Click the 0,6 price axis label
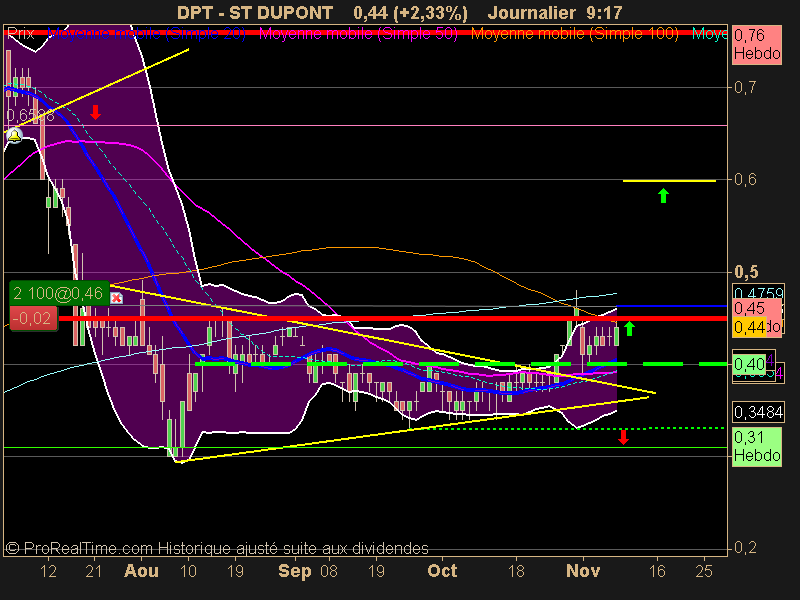 [745, 179]
